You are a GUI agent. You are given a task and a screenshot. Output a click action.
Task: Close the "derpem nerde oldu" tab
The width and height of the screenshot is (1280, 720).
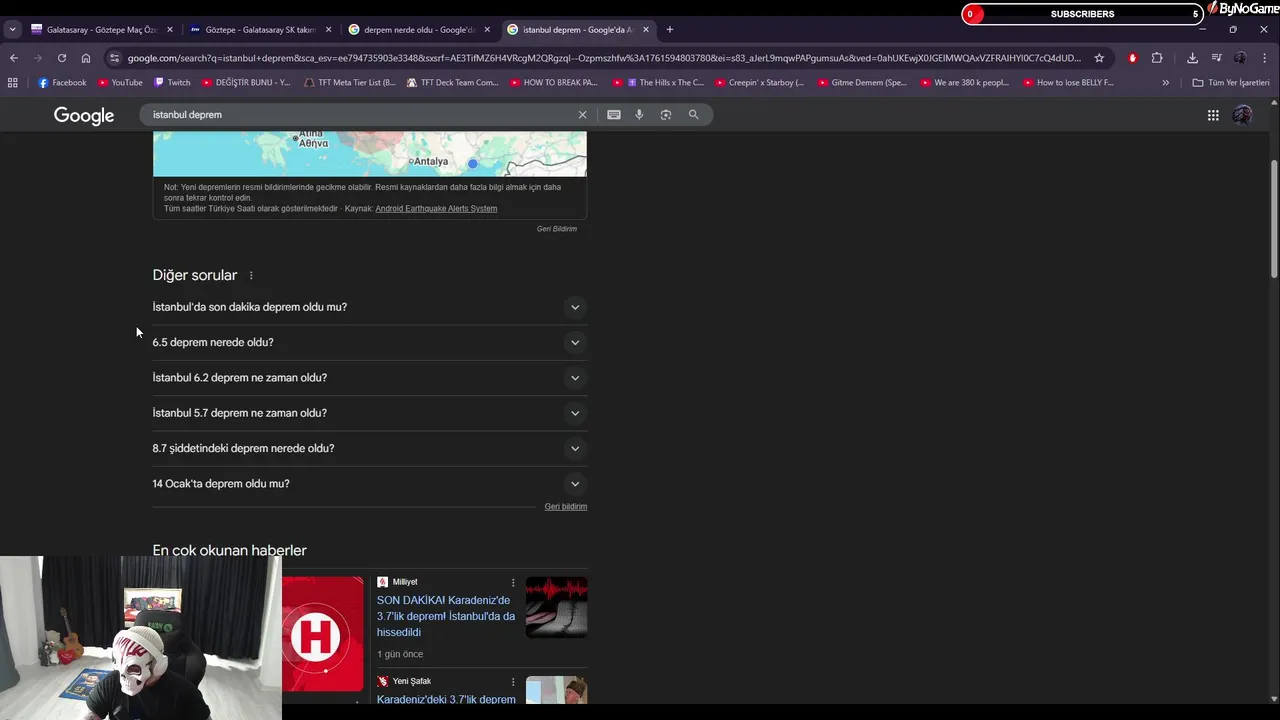487,30
